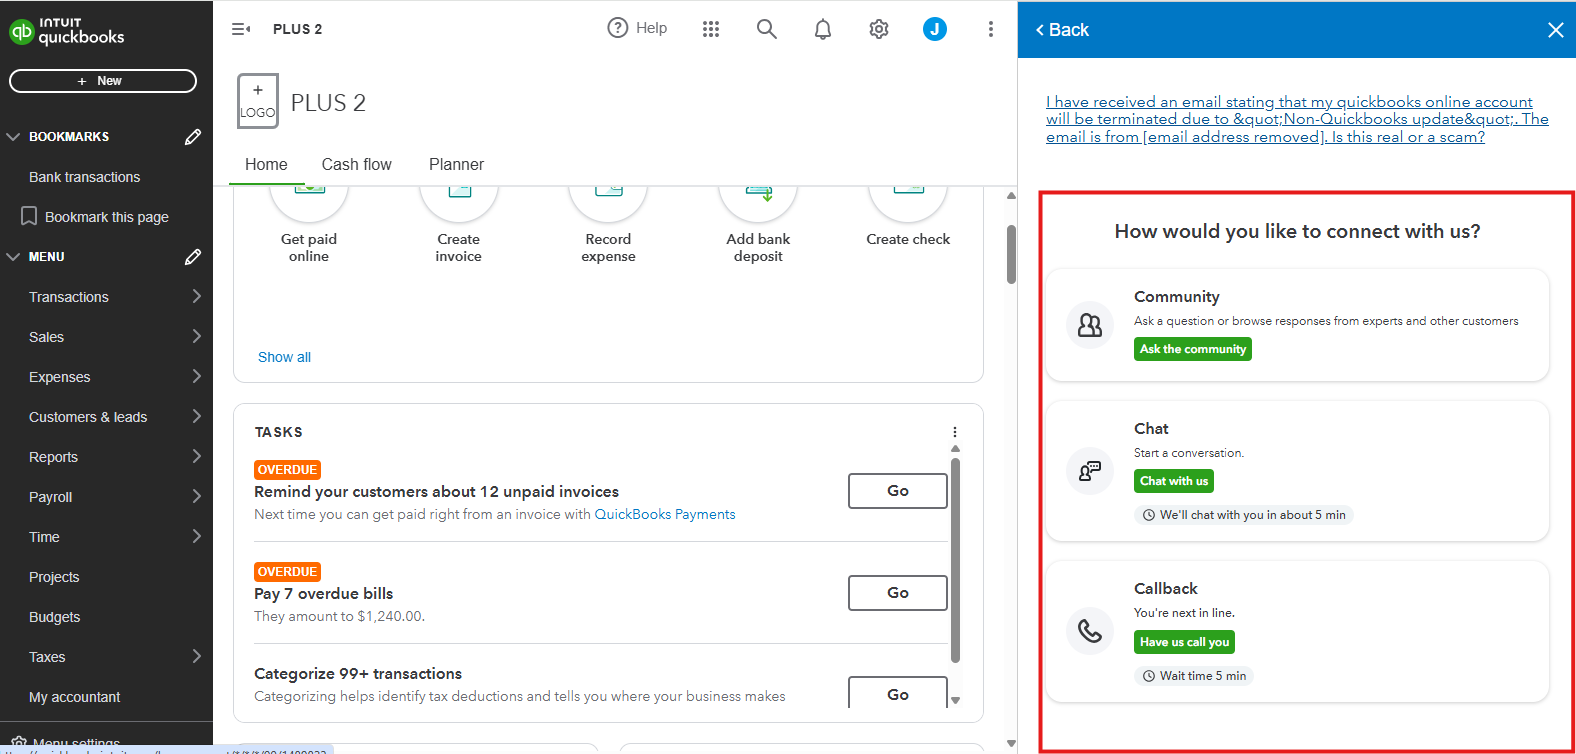
Task: Click the Intuit QuickBooks logo
Action: click(67, 32)
